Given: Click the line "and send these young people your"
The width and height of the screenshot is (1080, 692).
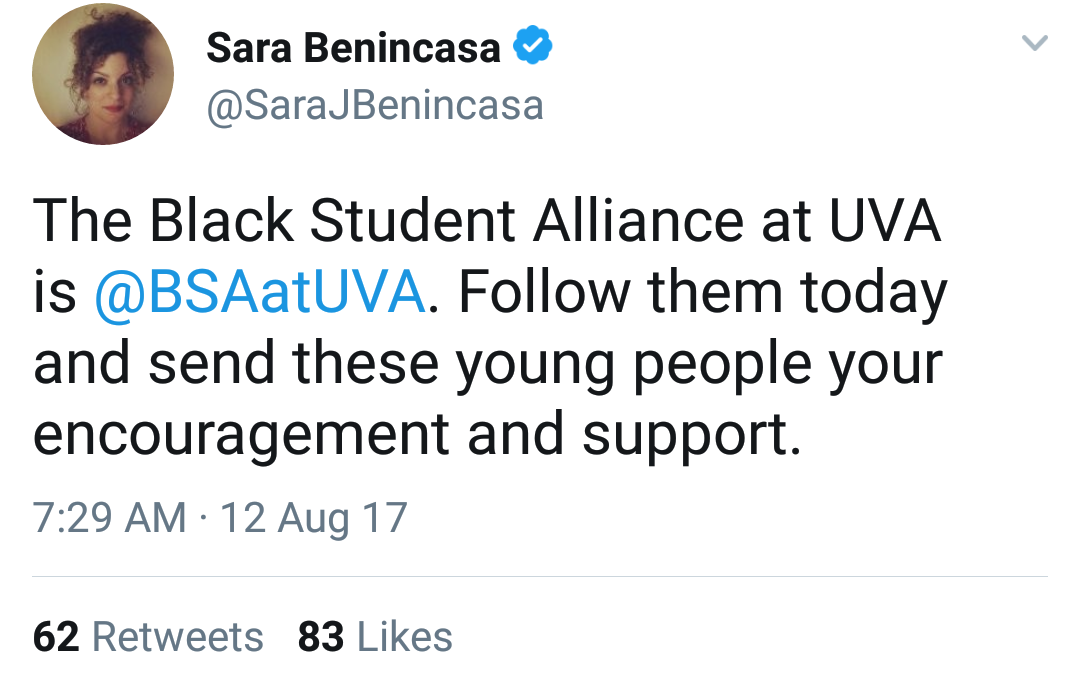Looking at the screenshot, I should click(x=487, y=366).
